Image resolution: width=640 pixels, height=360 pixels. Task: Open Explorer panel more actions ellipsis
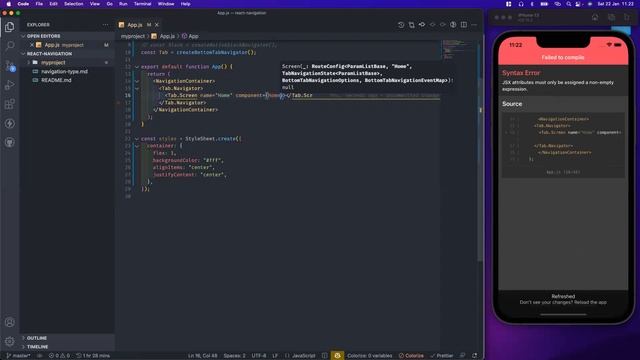[x=106, y=25]
